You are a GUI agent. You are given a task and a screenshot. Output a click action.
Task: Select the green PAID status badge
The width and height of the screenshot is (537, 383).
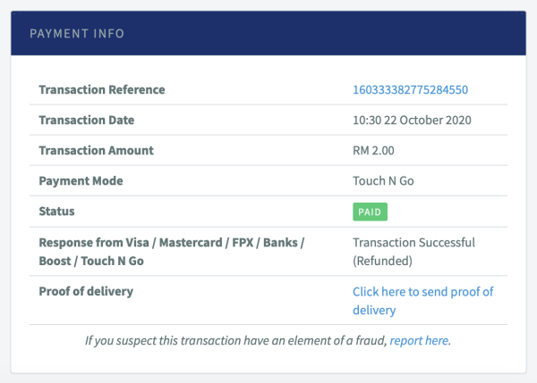pos(370,212)
